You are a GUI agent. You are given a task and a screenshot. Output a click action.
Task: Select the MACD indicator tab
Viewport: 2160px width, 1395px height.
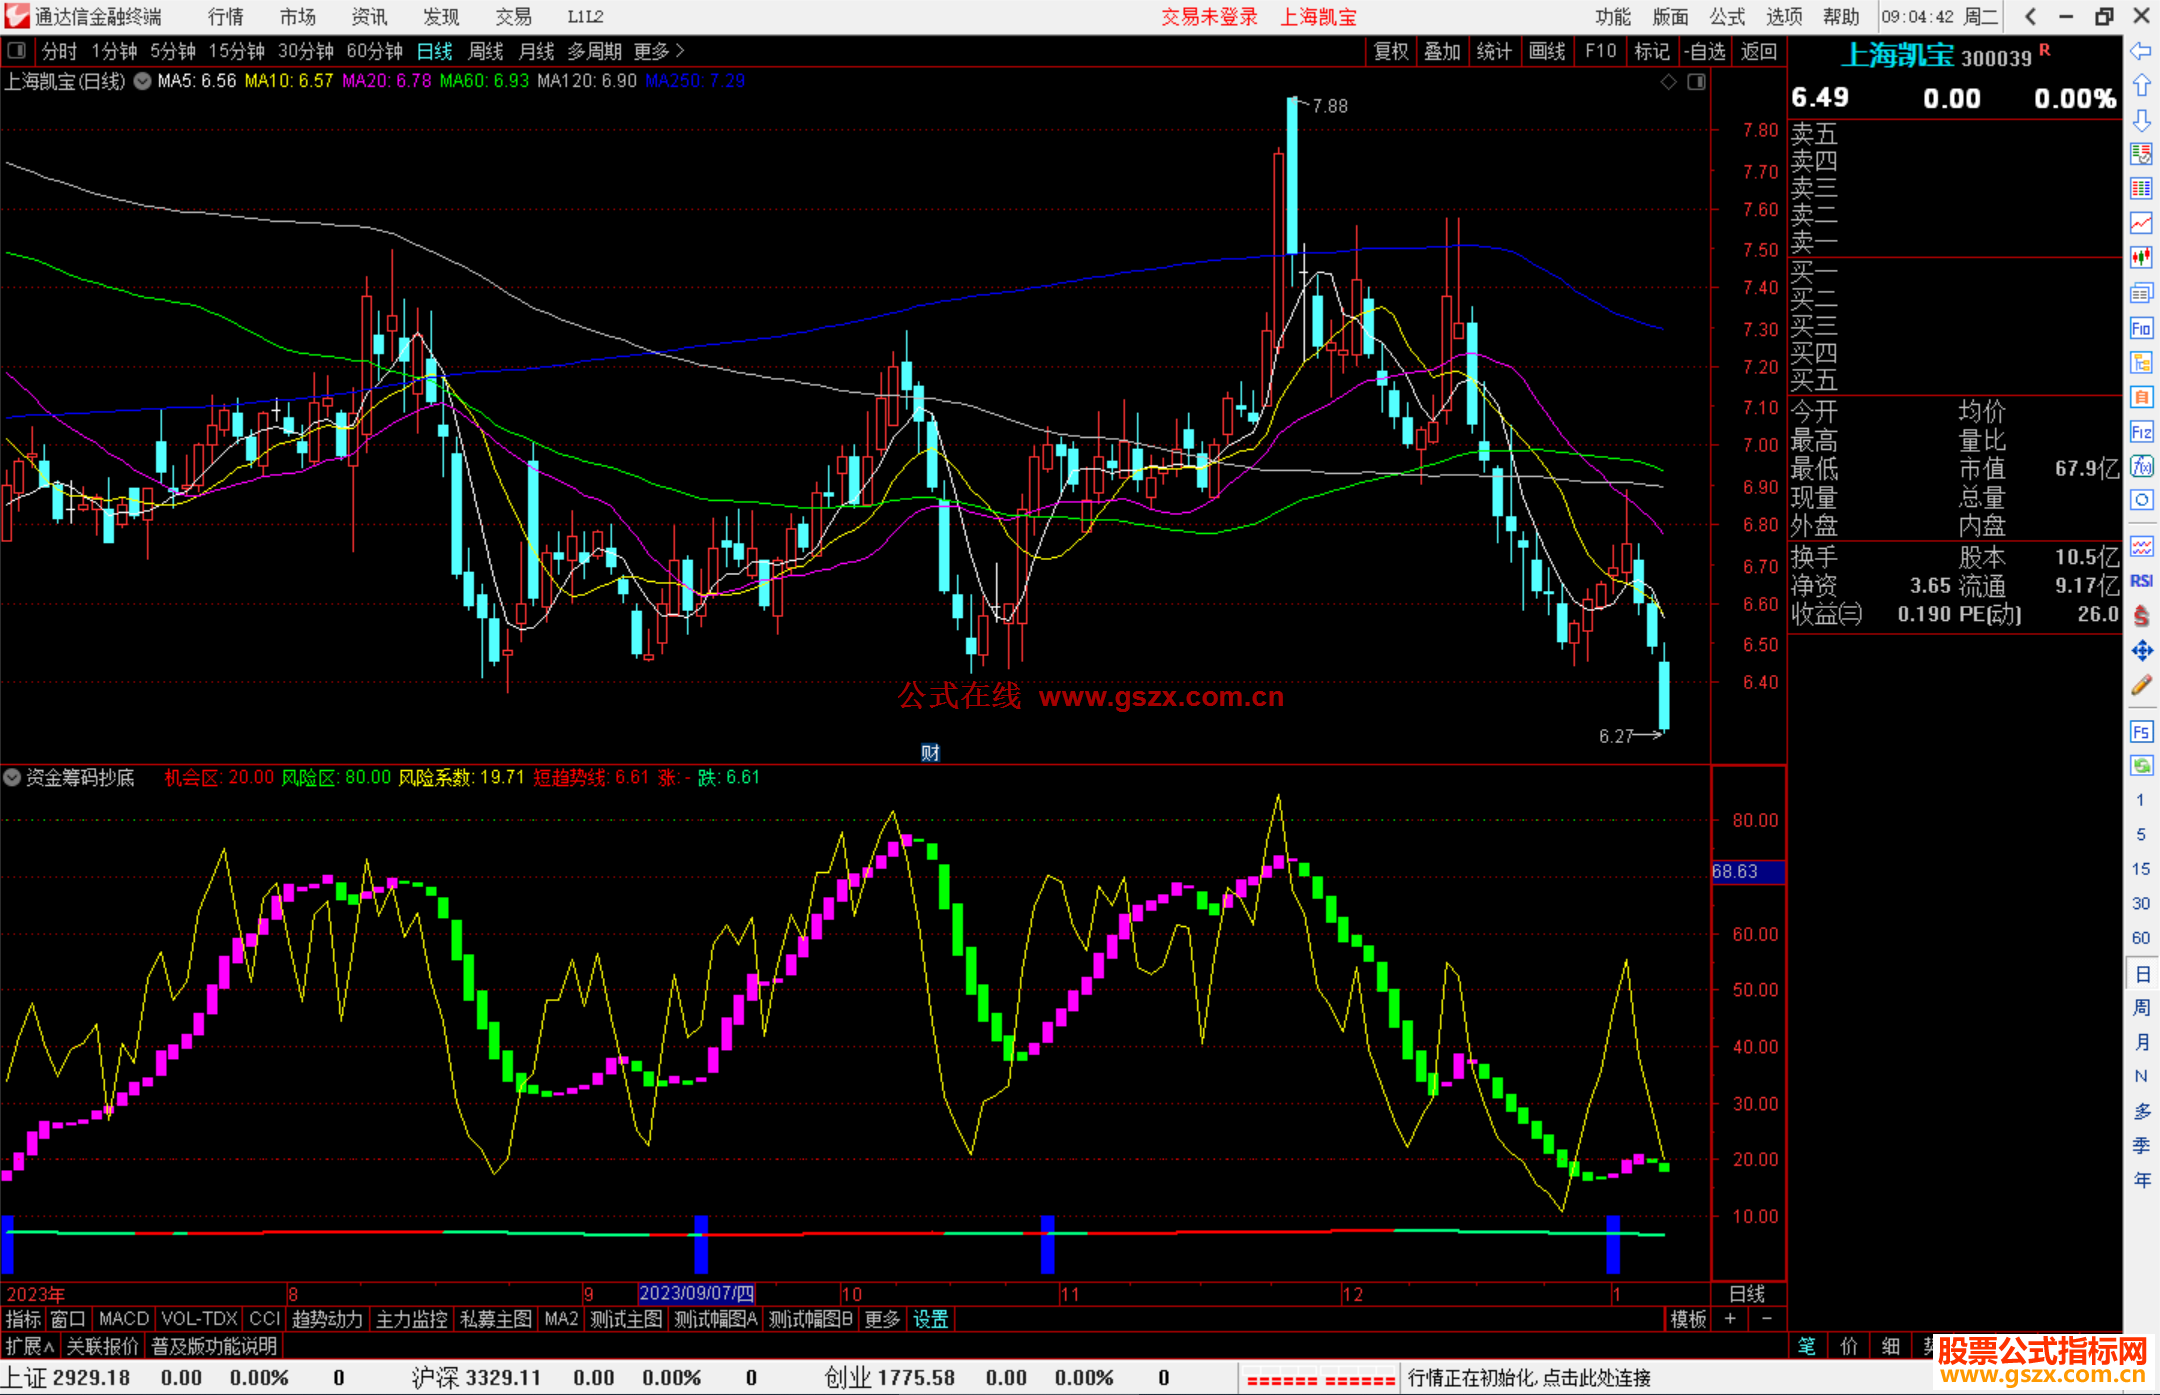click(123, 1319)
